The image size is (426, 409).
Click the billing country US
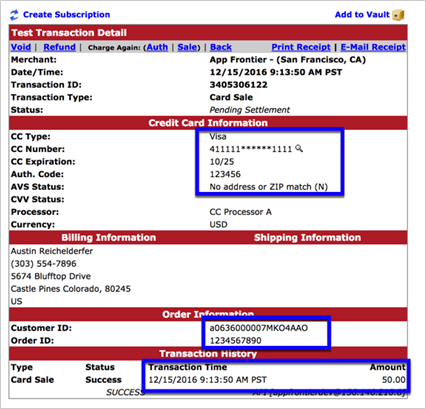click(x=16, y=301)
